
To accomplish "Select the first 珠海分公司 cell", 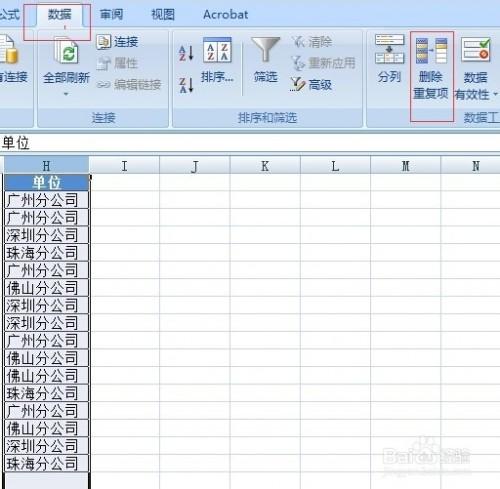I will (x=47, y=253).
